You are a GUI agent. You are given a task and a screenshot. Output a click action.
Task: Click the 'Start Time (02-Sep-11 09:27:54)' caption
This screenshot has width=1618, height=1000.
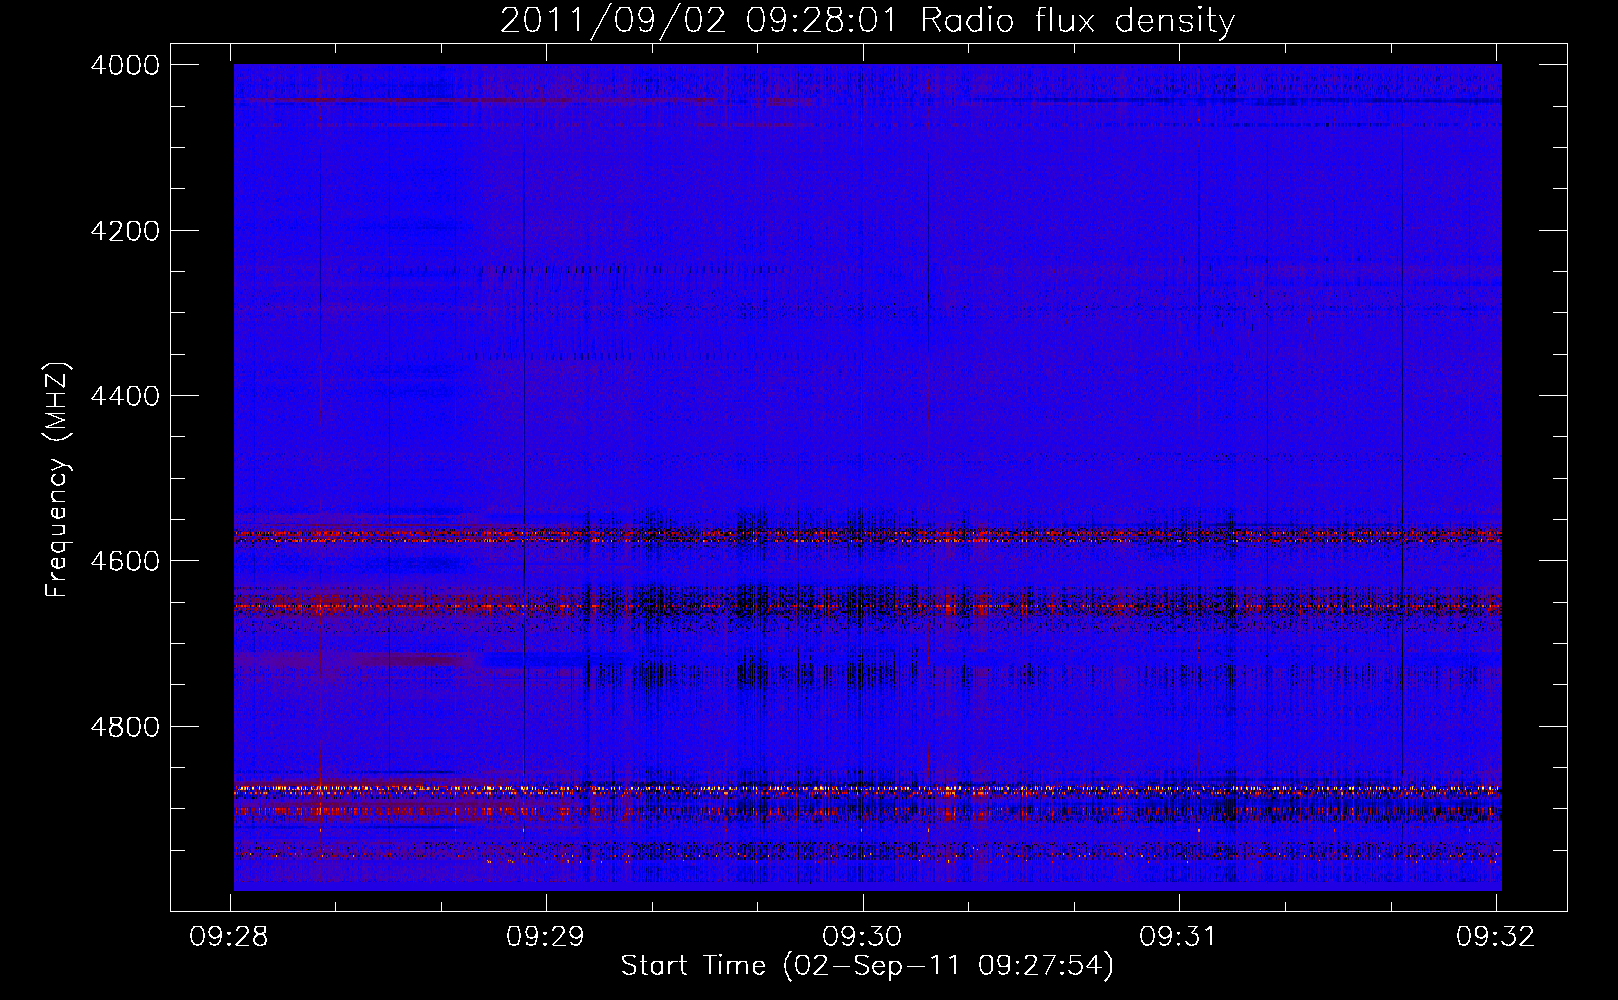(x=867, y=966)
